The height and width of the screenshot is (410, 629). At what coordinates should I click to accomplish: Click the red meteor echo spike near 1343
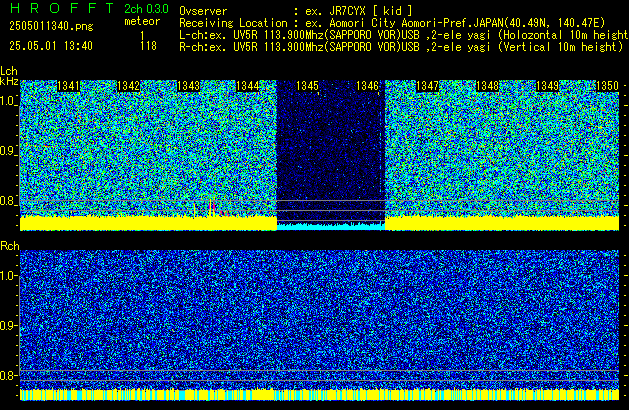212,207
